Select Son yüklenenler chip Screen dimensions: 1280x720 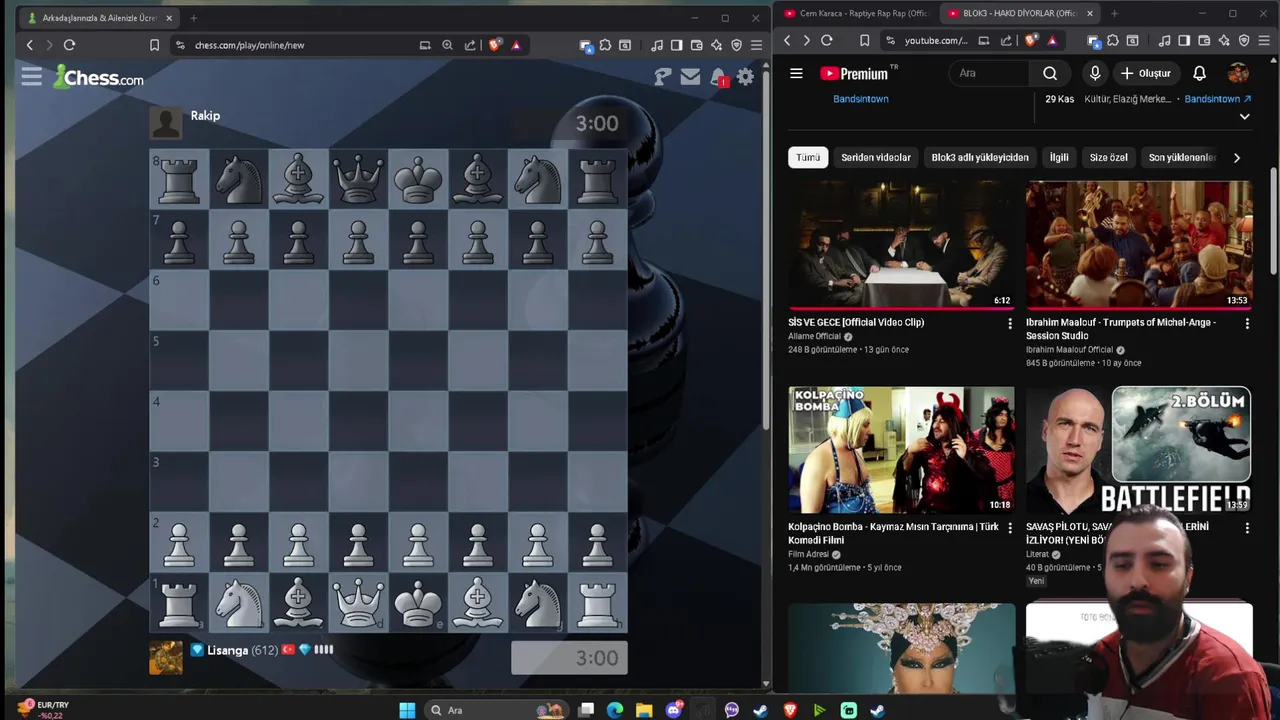(1182, 157)
